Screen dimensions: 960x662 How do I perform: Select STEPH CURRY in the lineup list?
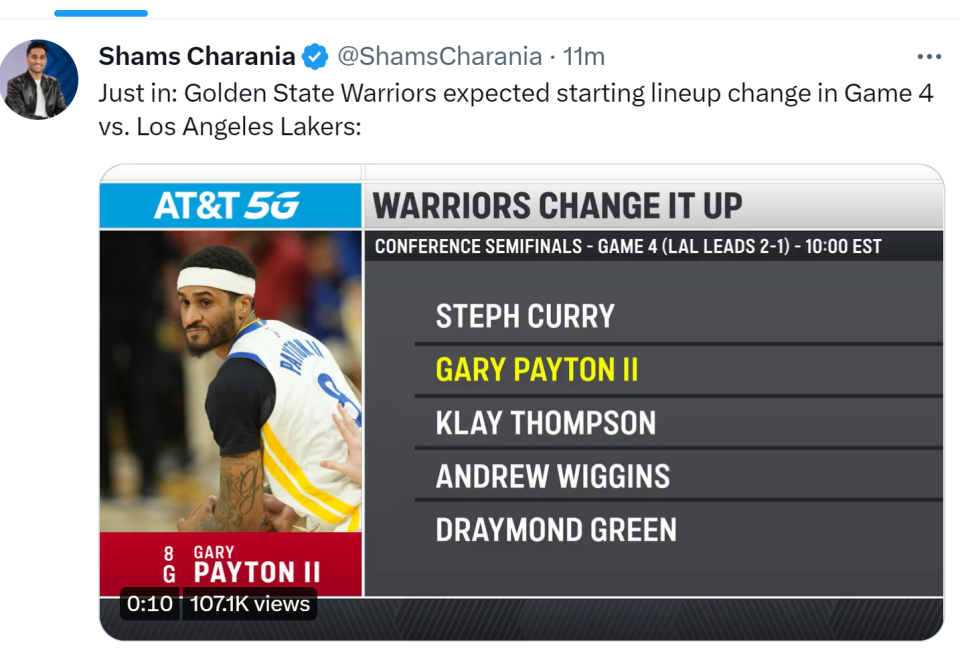[525, 317]
